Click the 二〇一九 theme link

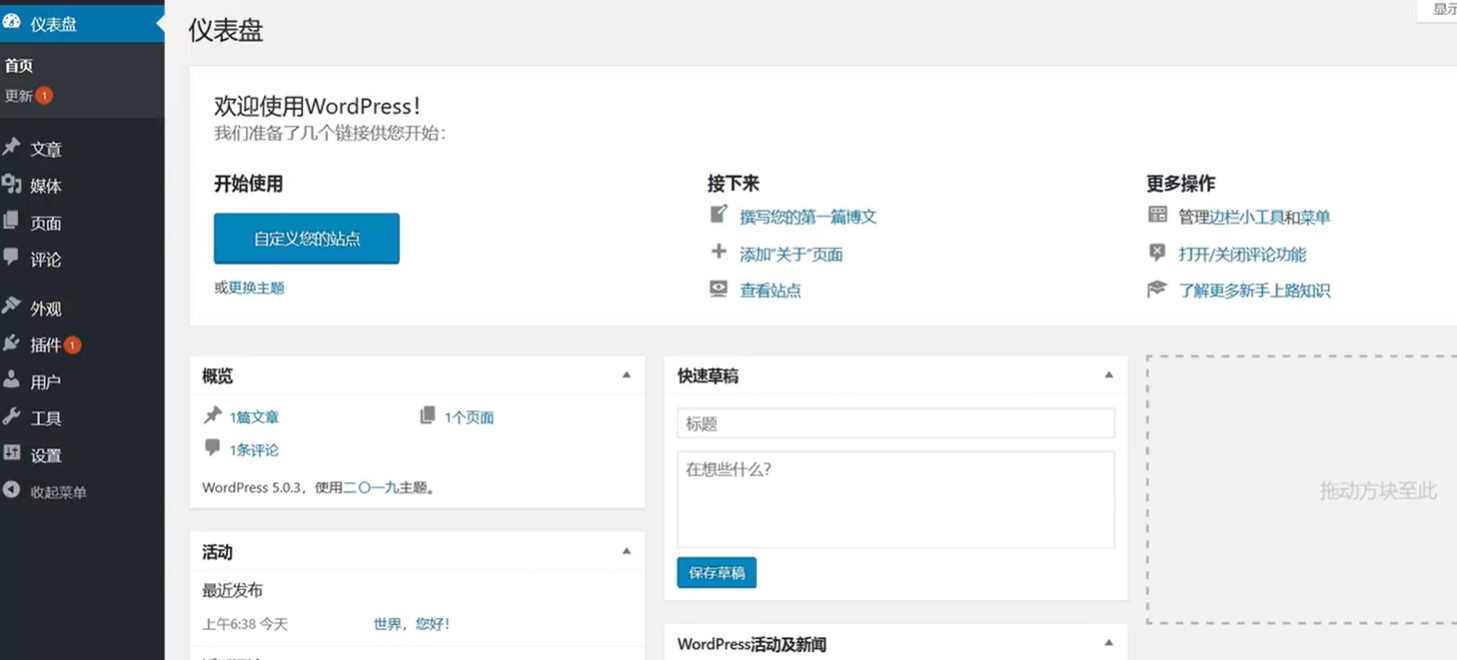tap(371, 488)
